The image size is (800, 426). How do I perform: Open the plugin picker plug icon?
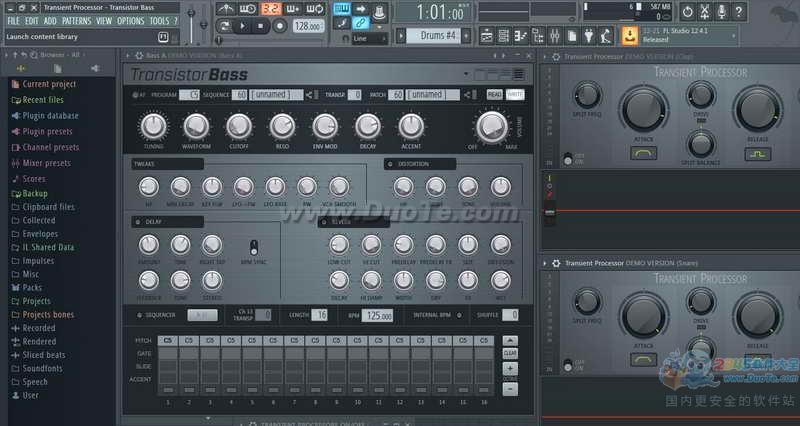pos(589,36)
